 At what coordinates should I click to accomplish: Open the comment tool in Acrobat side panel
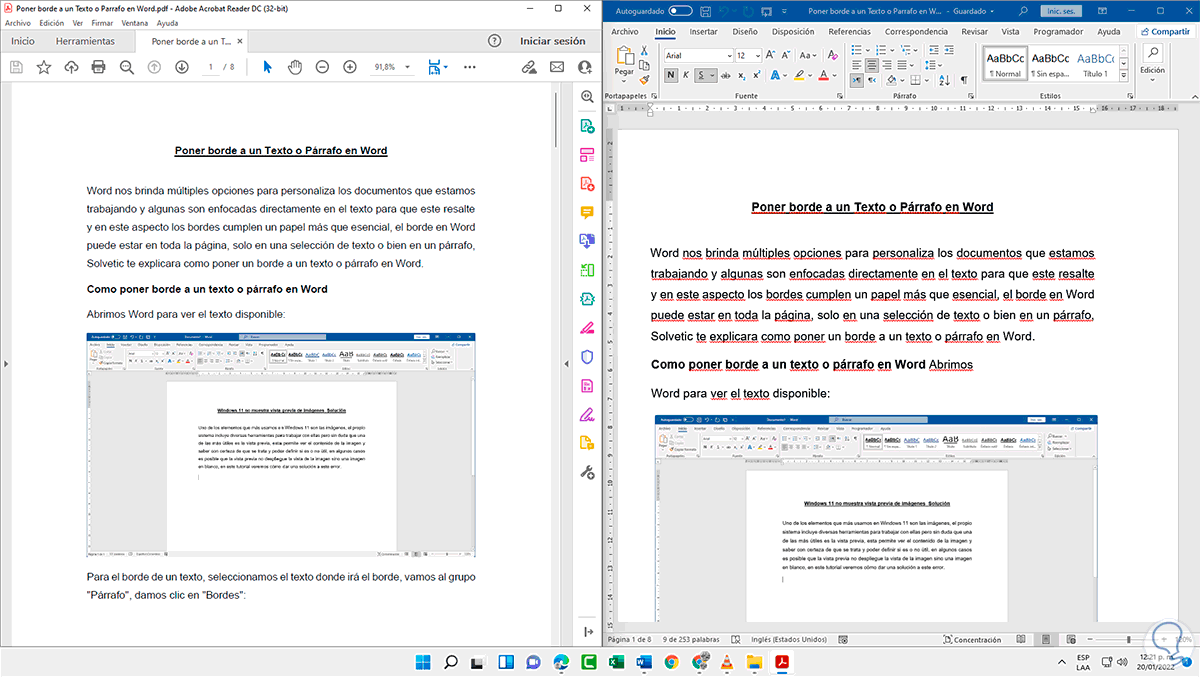587,213
